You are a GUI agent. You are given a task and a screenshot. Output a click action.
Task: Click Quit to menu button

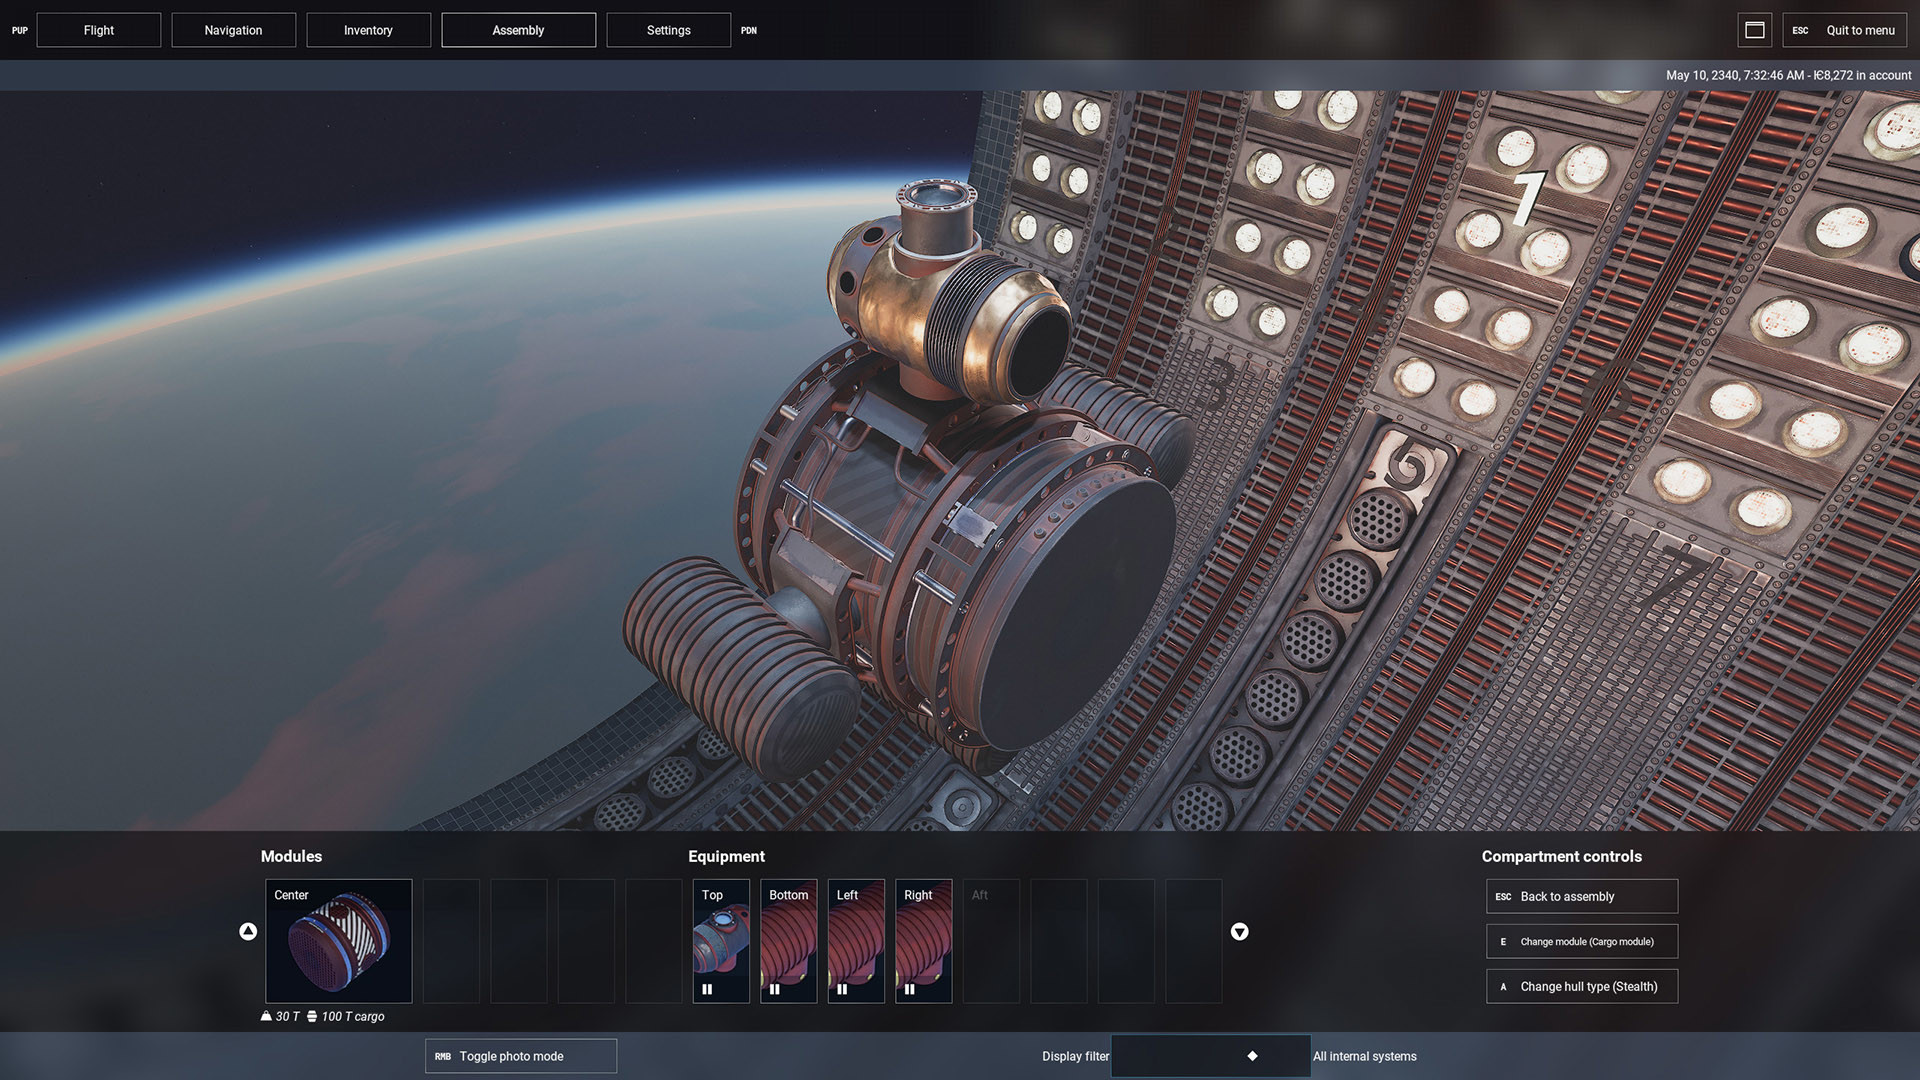pos(1845,30)
